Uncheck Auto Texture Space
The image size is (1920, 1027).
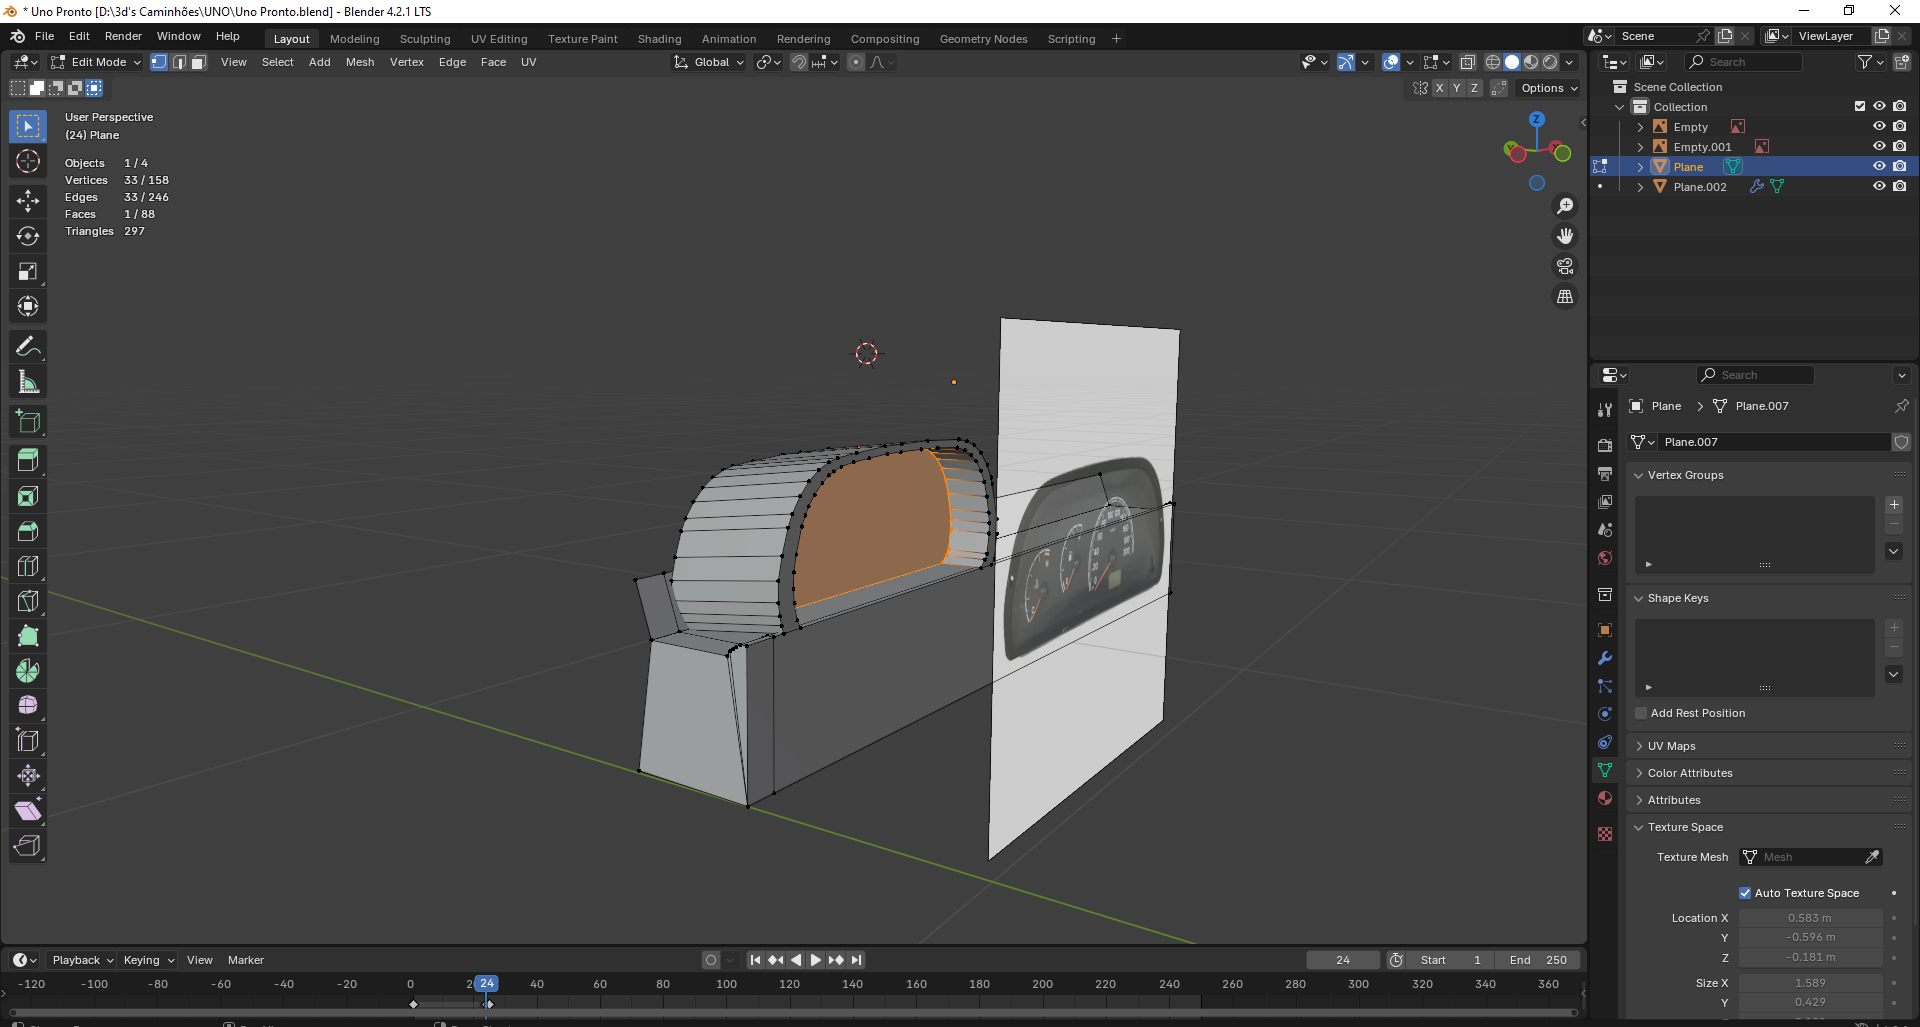click(x=1745, y=893)
